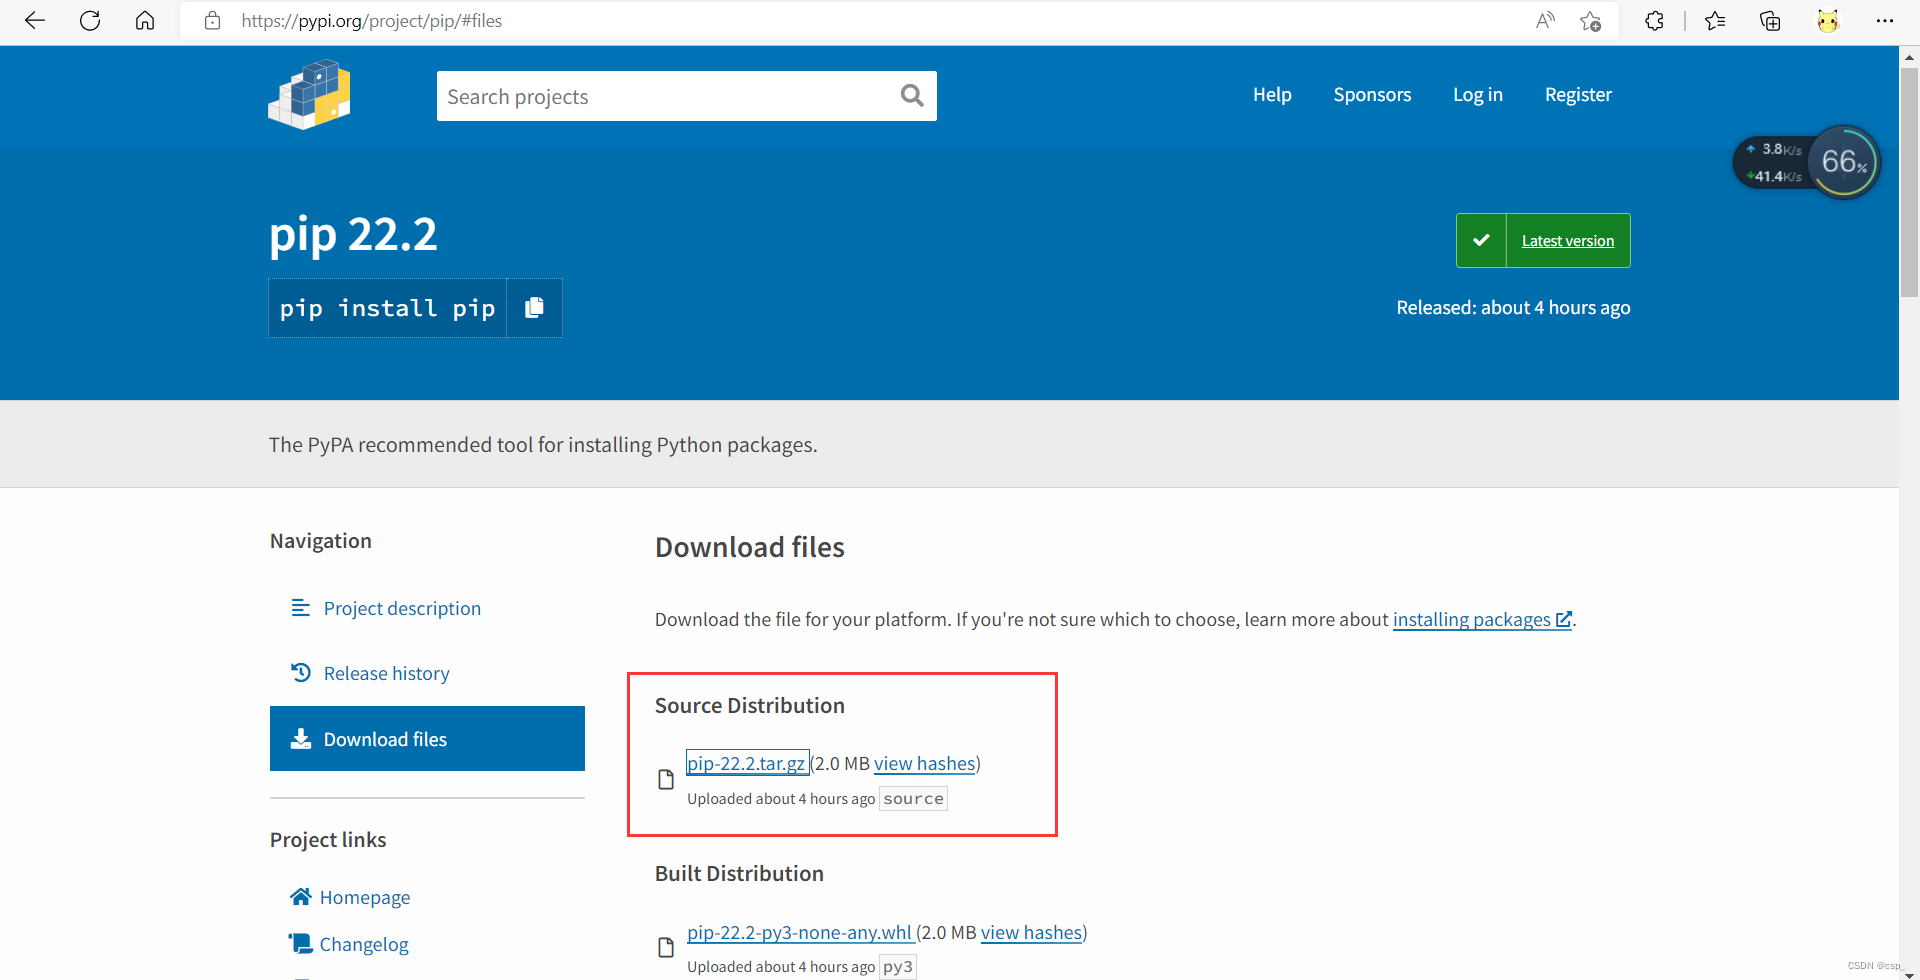The width and height of the screenshot is (1920, 980).
Task: Click the PyPI blocks logo
Action: 309,95
